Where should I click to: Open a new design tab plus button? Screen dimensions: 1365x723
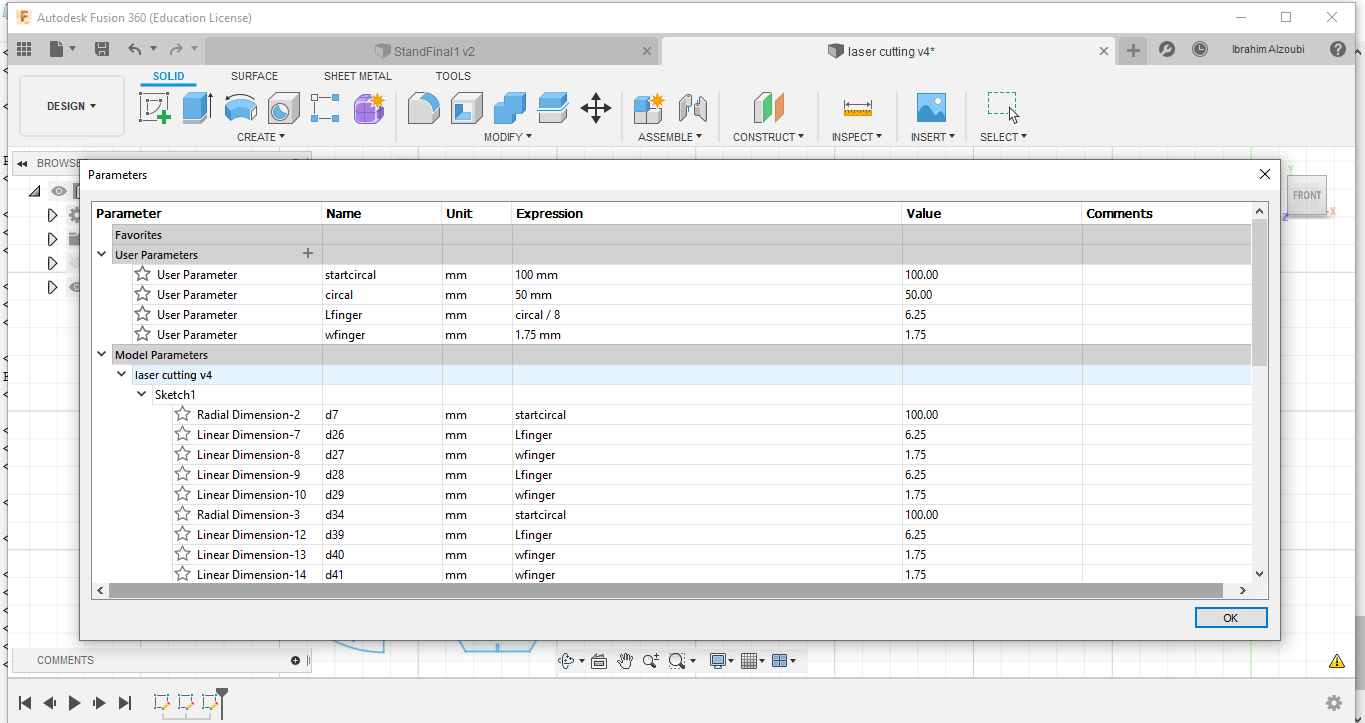(x=1132, y=50)
